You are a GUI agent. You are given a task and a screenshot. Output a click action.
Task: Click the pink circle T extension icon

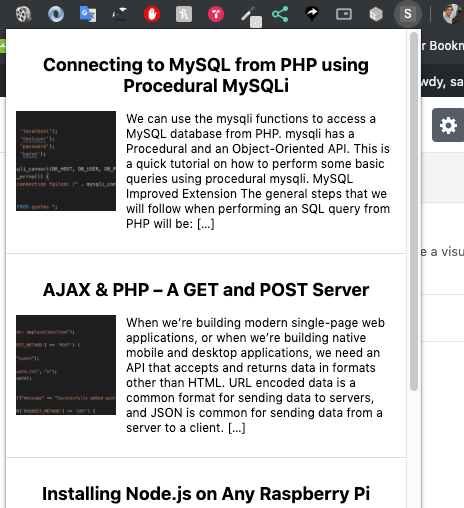pos(216,14)
